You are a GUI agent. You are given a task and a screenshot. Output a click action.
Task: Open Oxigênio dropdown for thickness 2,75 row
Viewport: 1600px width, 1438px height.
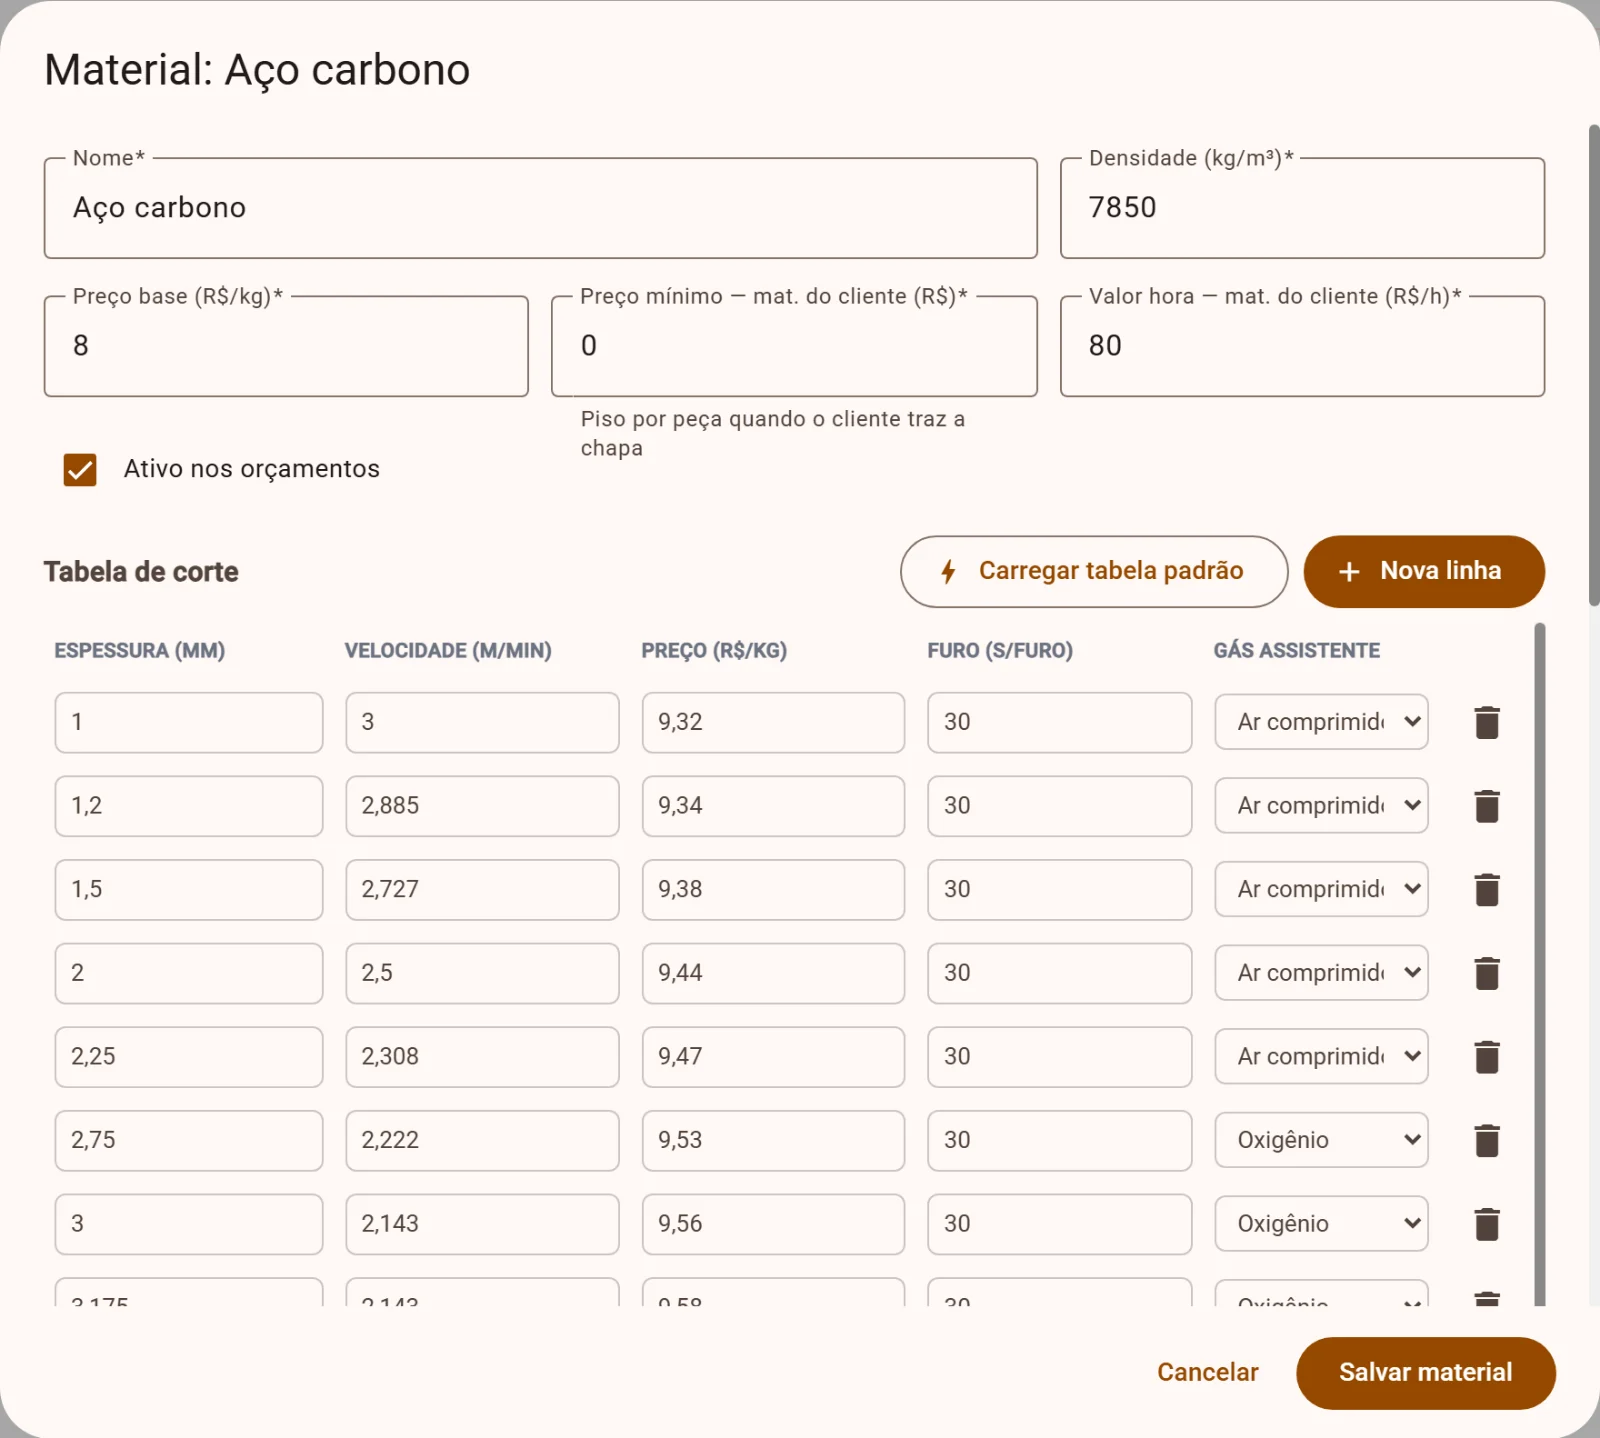coord(1321,1140)
